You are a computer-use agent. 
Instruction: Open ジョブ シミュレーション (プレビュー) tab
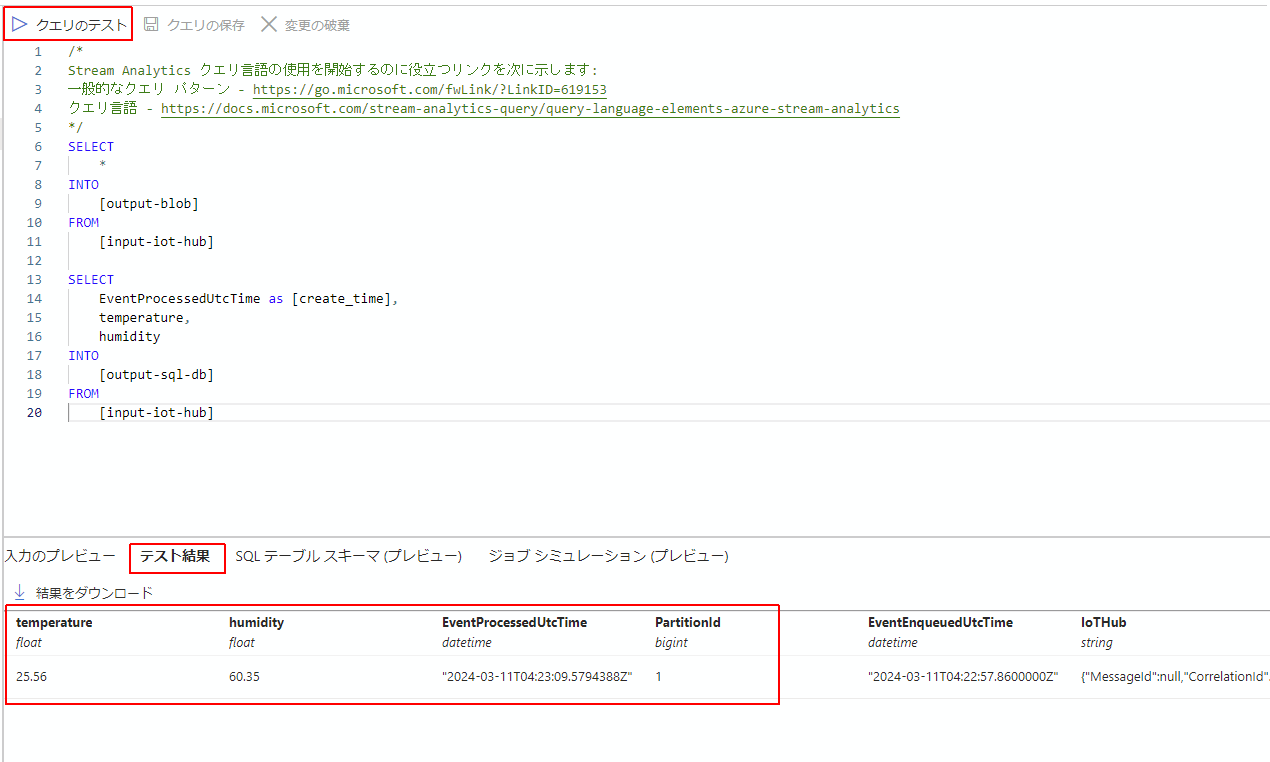pyautogui.click(x=608, y=556)
